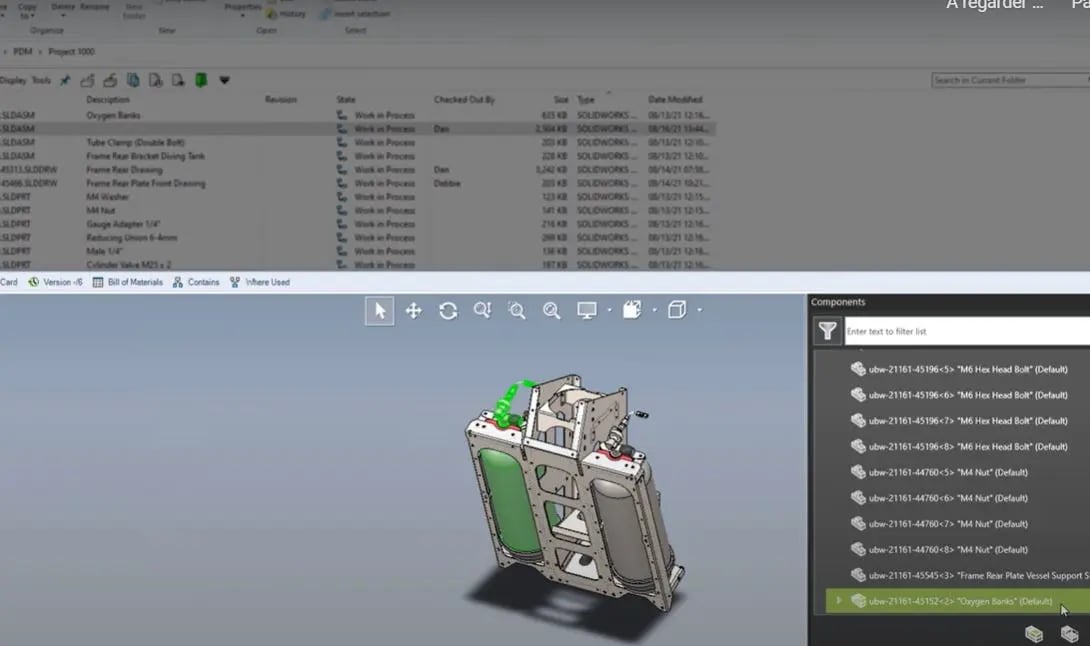Switch to the Where Used tab

pos(260,282)
